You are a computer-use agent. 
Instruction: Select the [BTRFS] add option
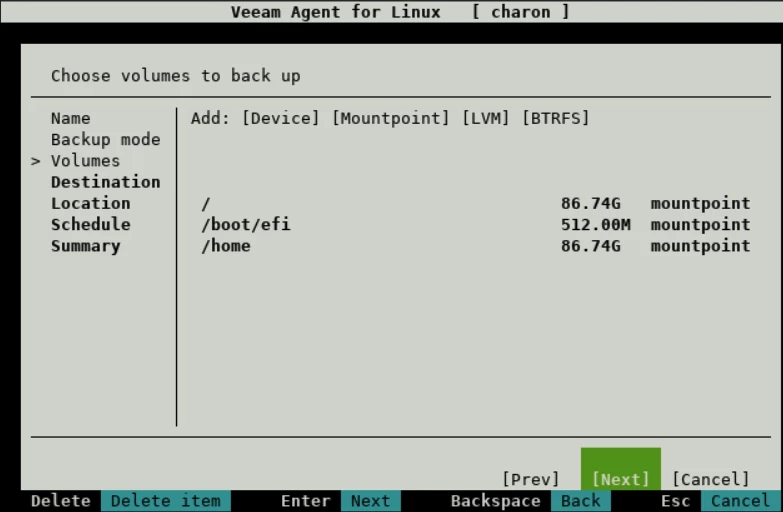coord(555,118)
